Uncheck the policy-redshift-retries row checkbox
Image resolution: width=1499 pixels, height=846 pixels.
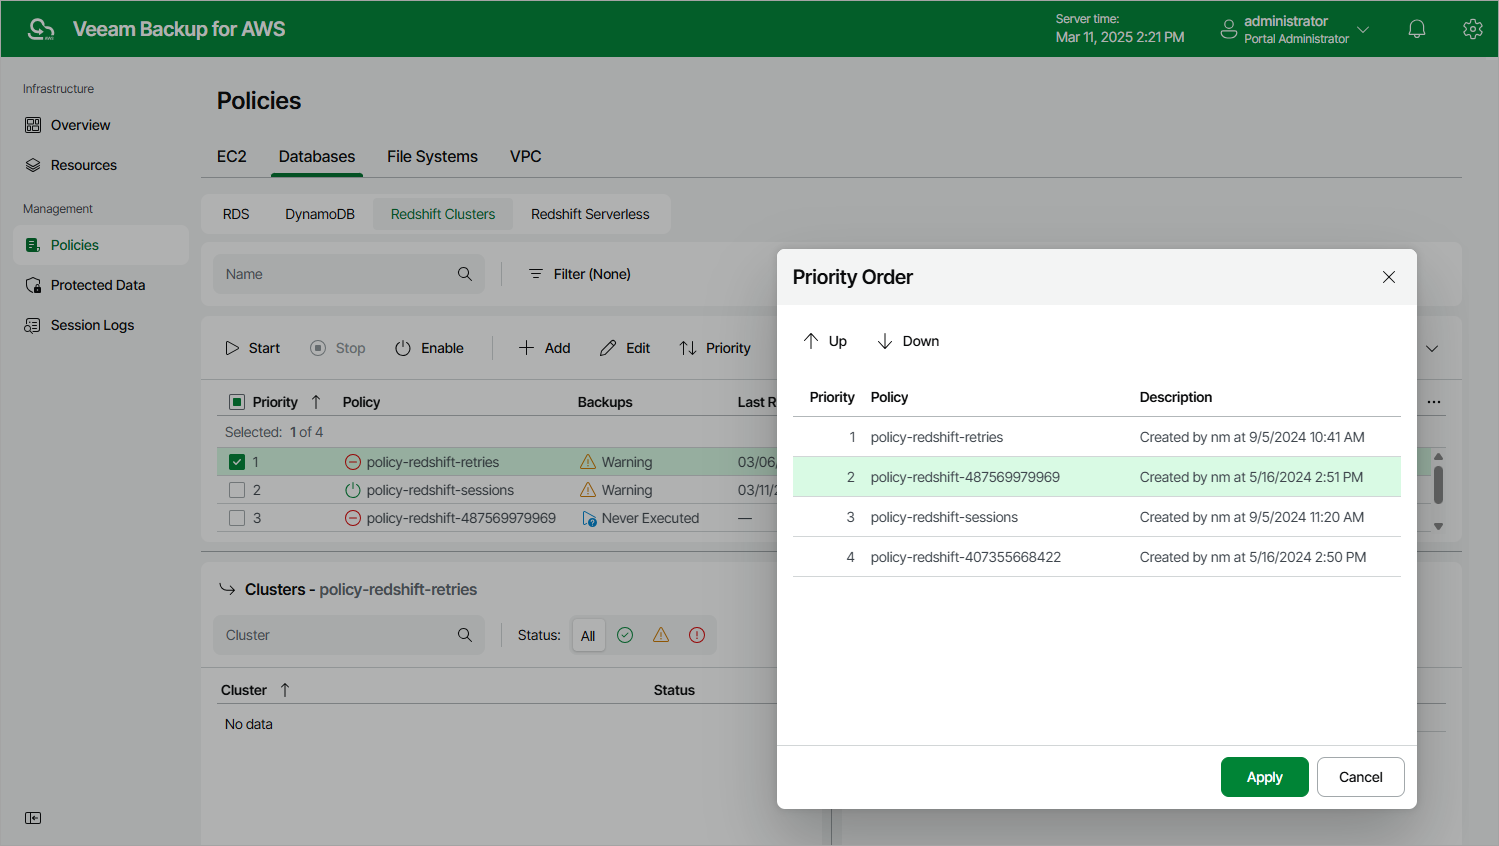(x=237, y=462)
